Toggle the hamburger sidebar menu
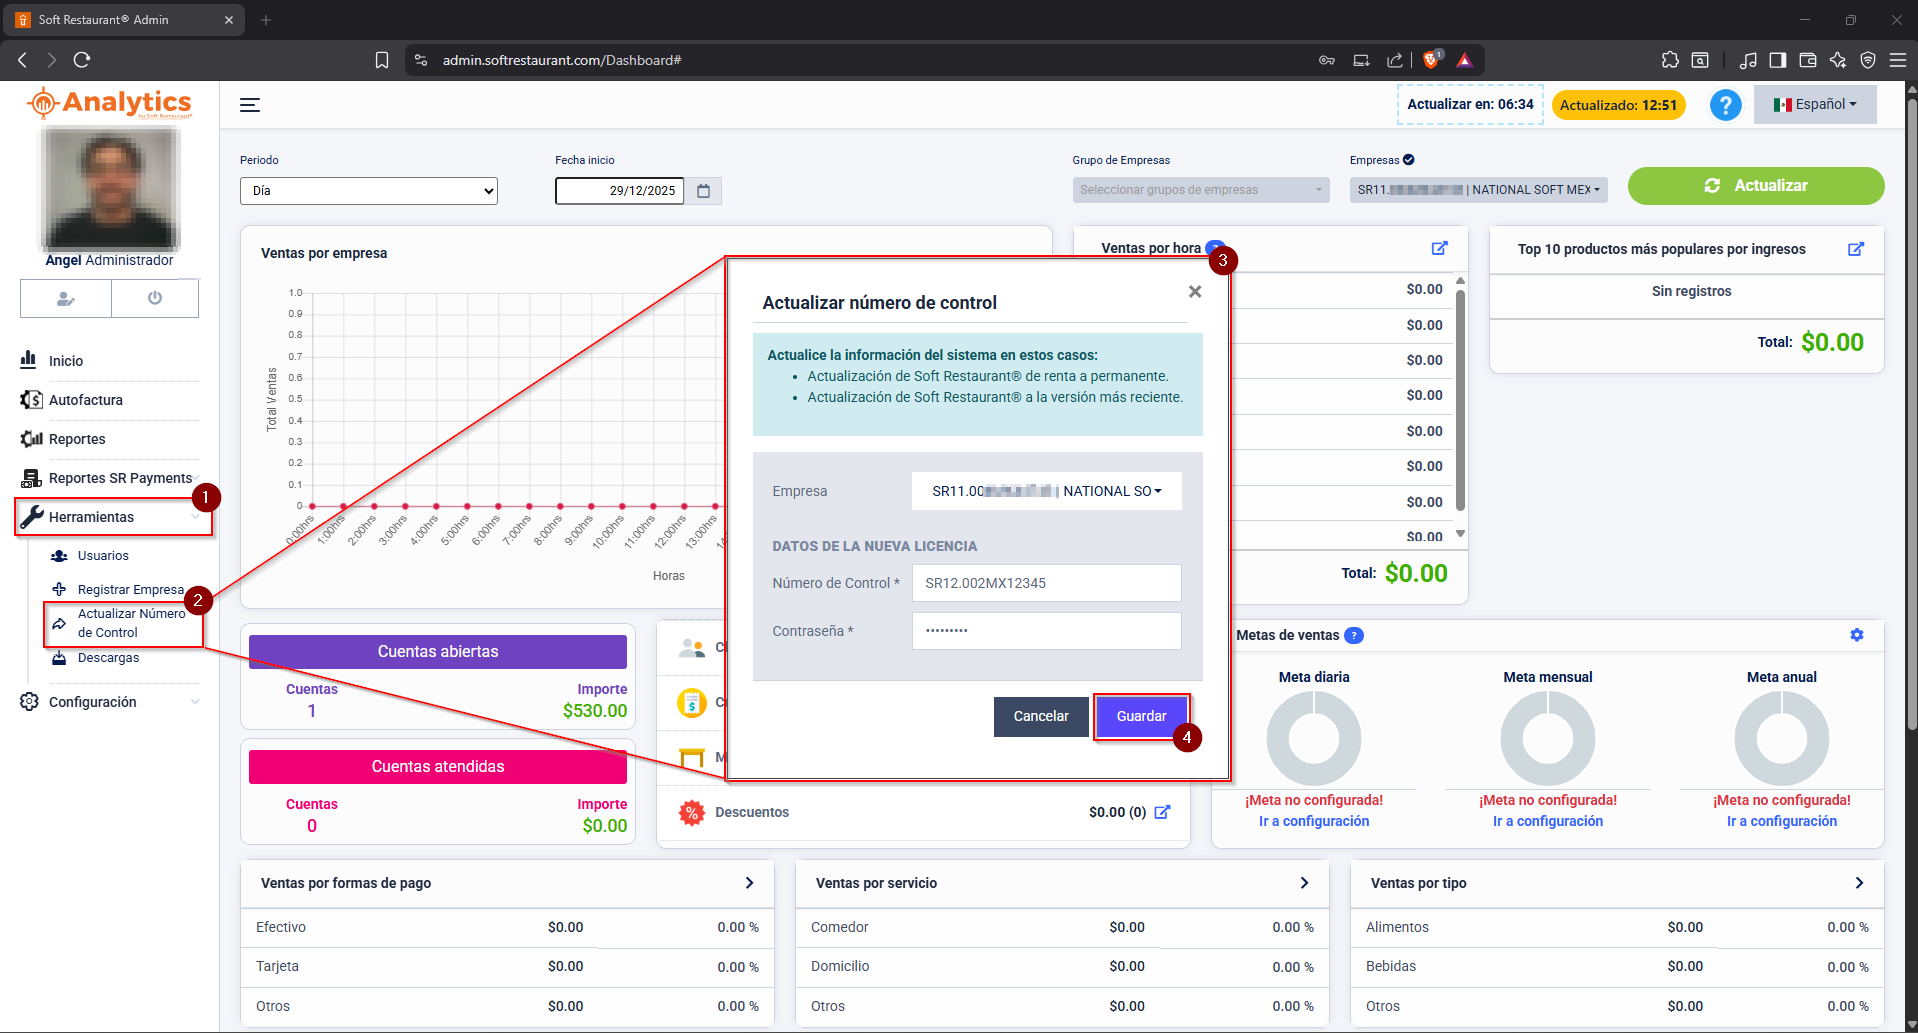 tap(250, 105)
